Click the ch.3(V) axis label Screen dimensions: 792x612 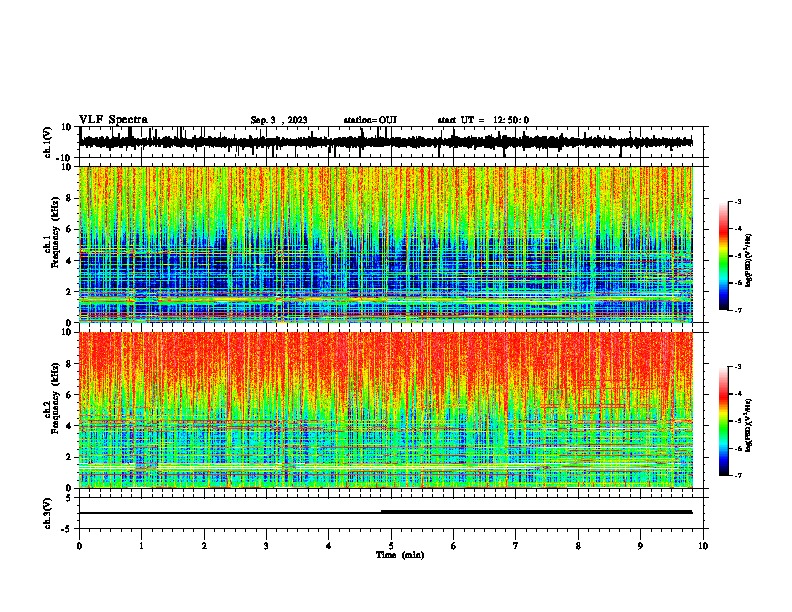point(48,513)
